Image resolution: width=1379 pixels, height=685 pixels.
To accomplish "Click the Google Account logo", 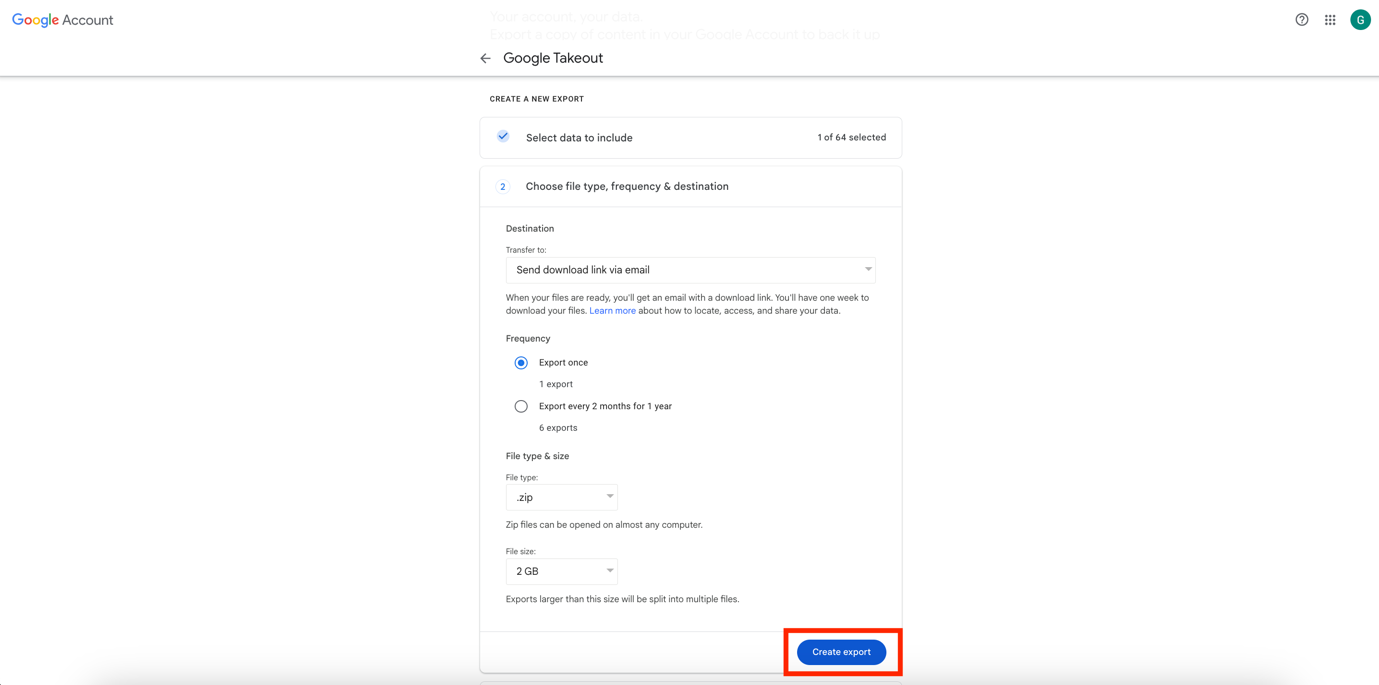I will click(62, 20).
